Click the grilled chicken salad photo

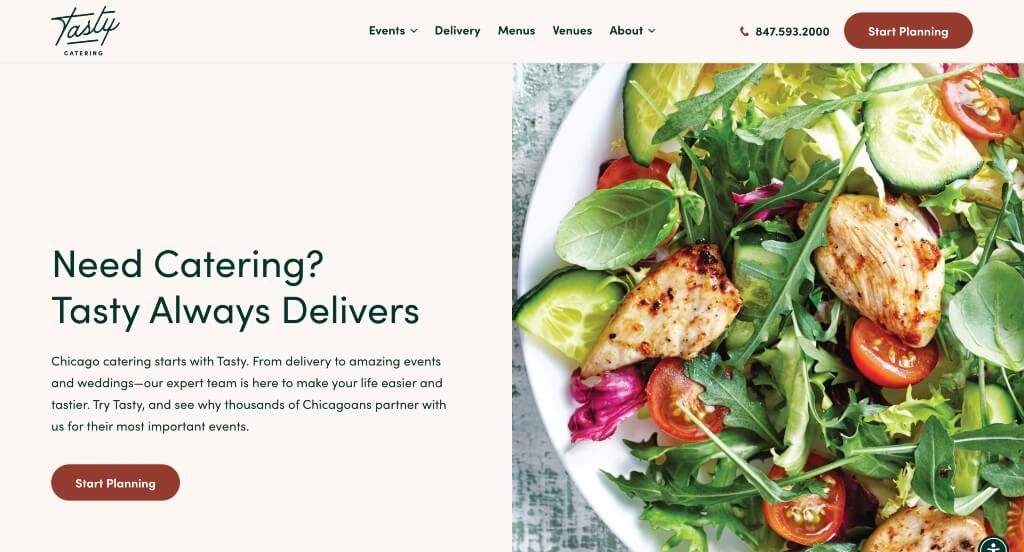click(768, 307)
